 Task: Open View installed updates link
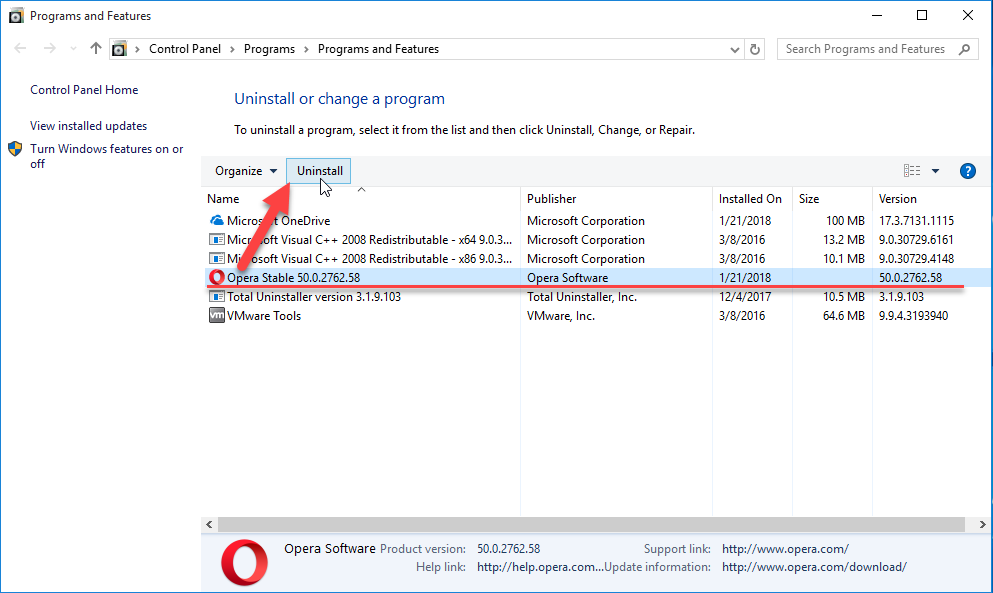tap(89, 126)
